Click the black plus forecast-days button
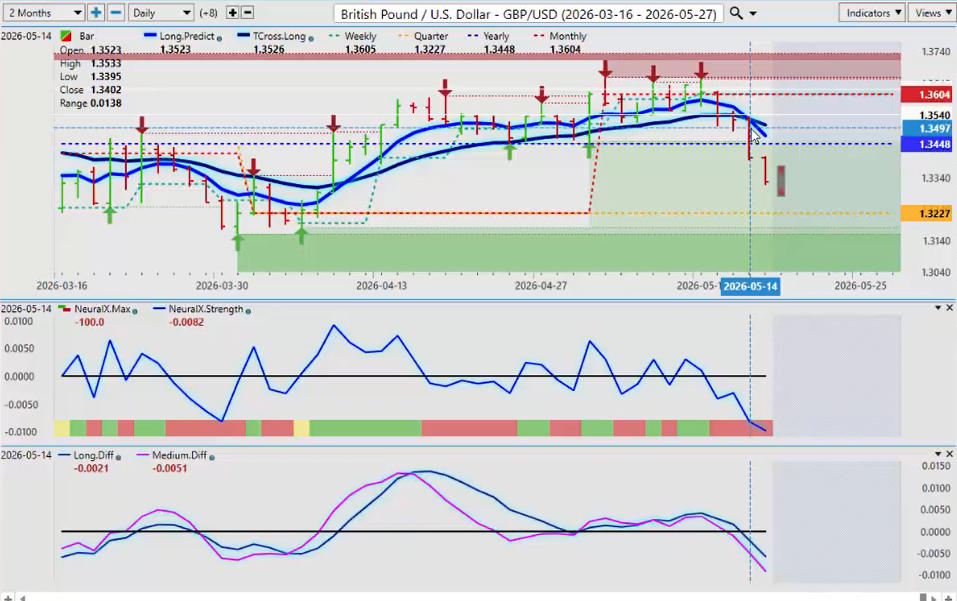 coord(233,13)
